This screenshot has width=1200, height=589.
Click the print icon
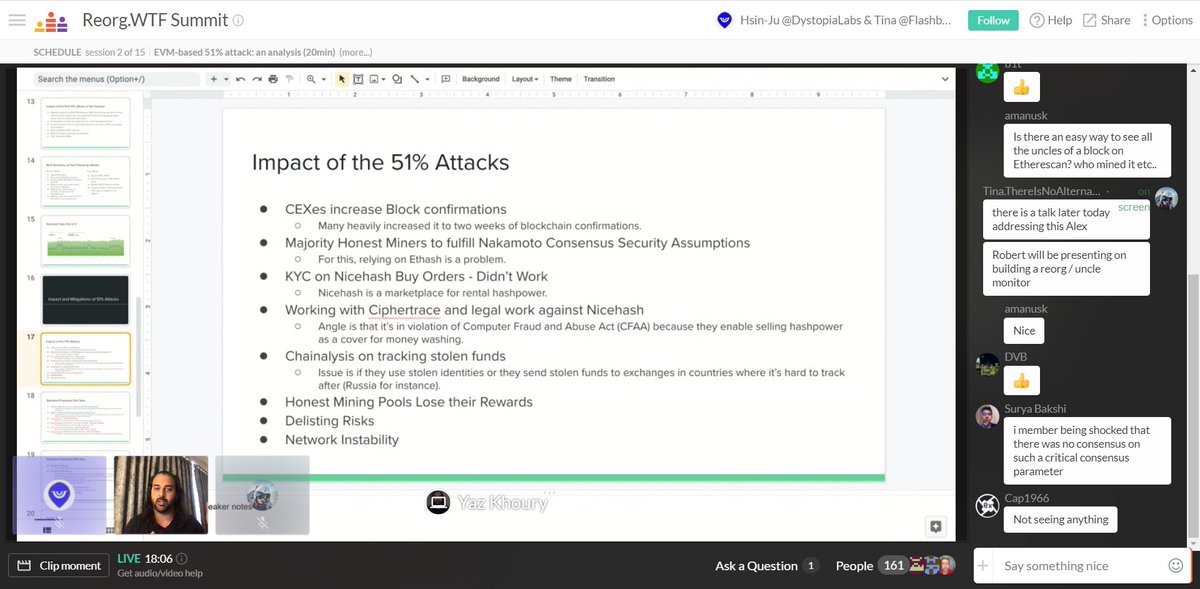(x=272, y=79)
